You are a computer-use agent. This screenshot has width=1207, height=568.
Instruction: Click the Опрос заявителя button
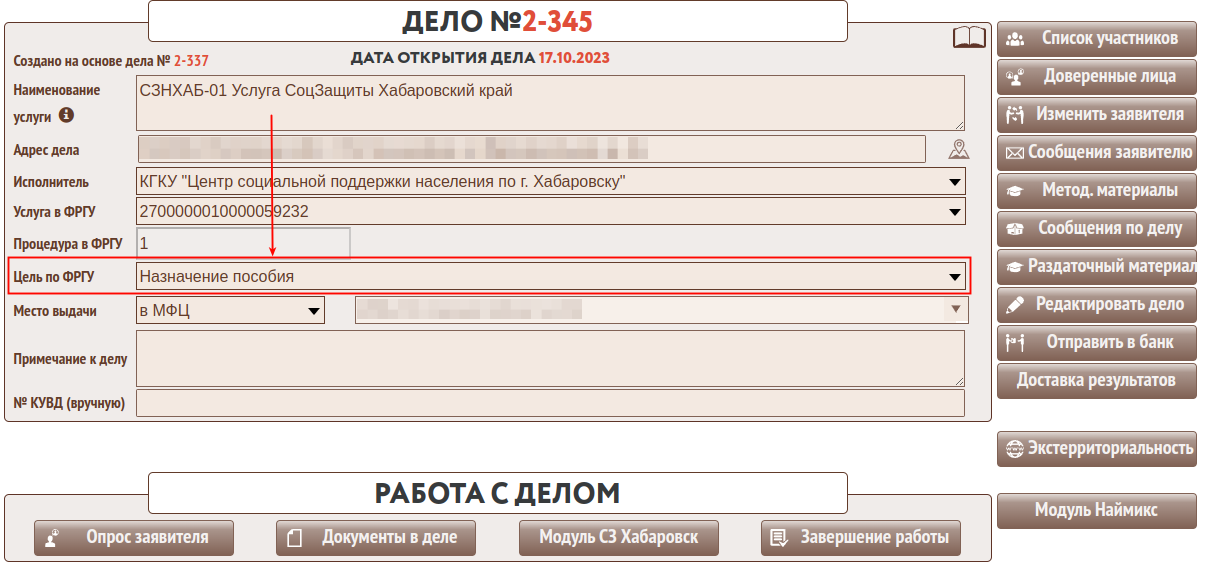click(x=134, y=538)
